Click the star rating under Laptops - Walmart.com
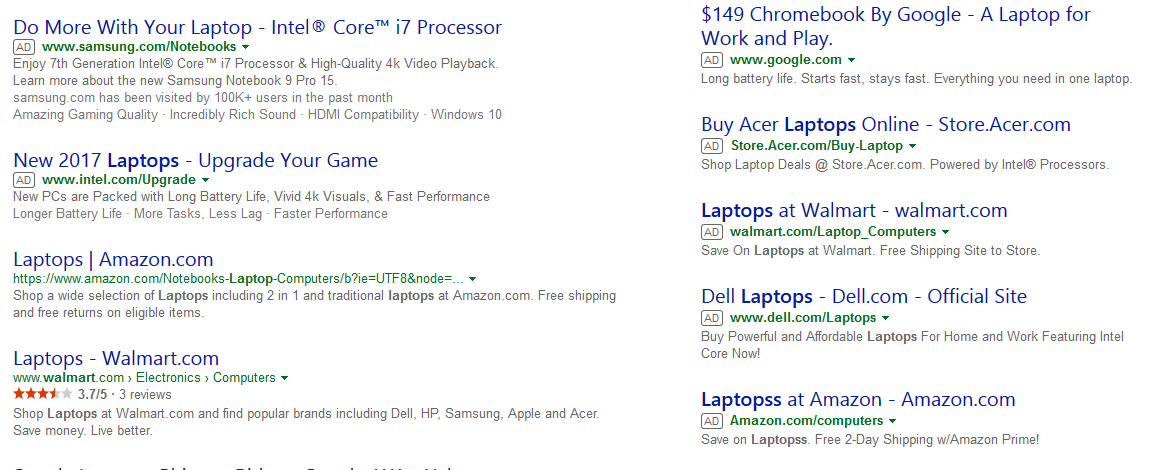The image size is (1149, 470). tap(42, 395)
